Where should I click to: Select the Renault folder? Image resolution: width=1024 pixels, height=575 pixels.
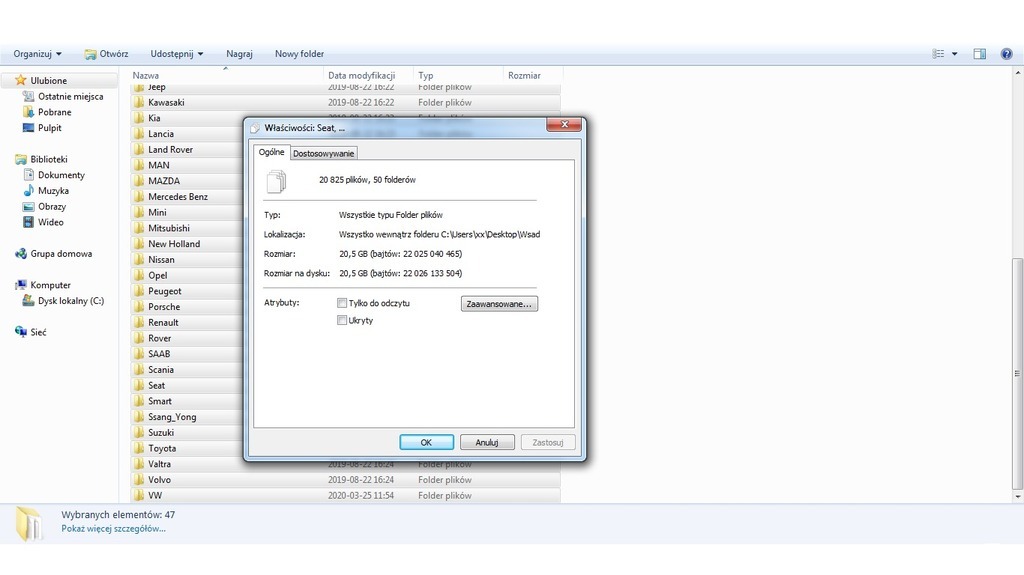coord(163,322)
